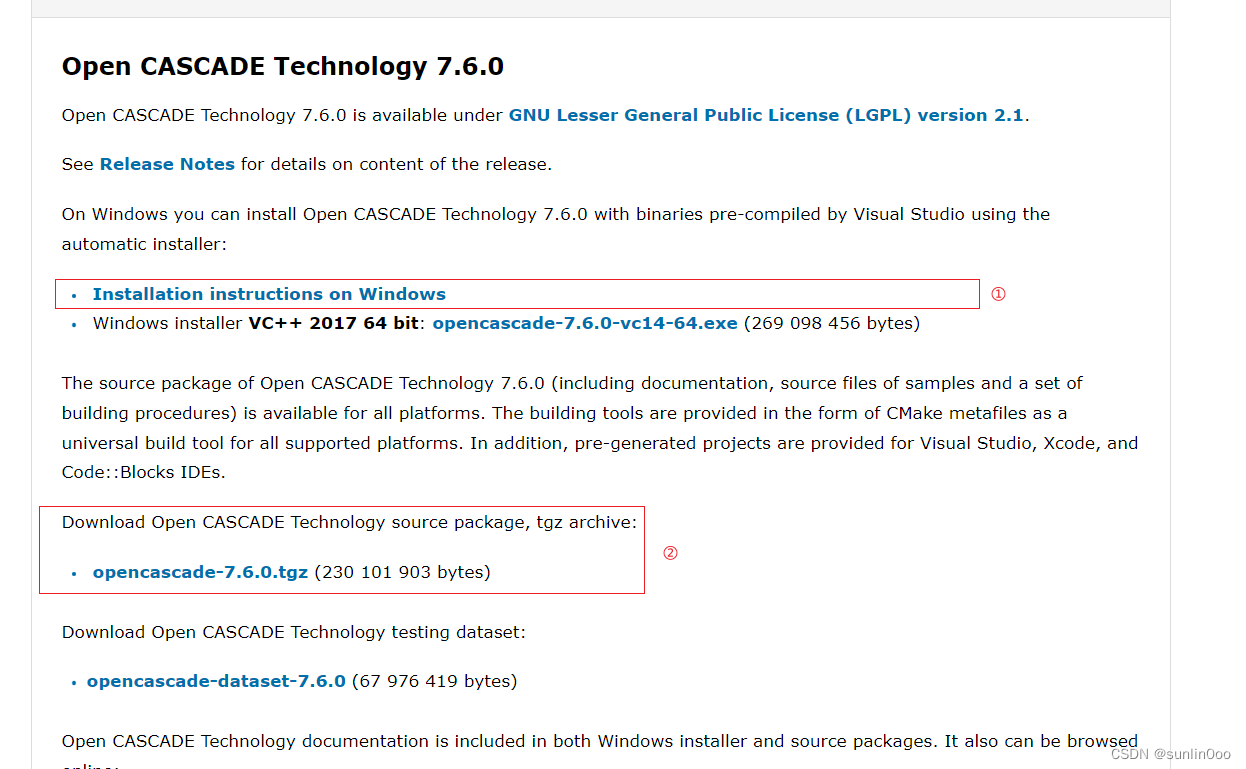Open Installation instructions on Windows link
Viewport: 1246px width, 769px height.
(269, 294)
